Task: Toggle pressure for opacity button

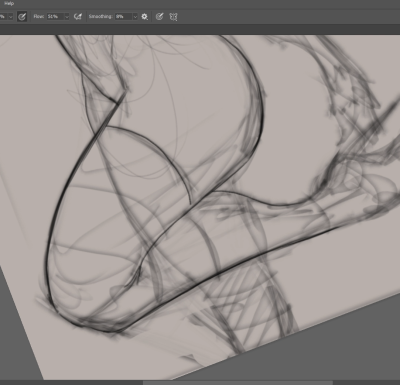Action: pos(22,17)
